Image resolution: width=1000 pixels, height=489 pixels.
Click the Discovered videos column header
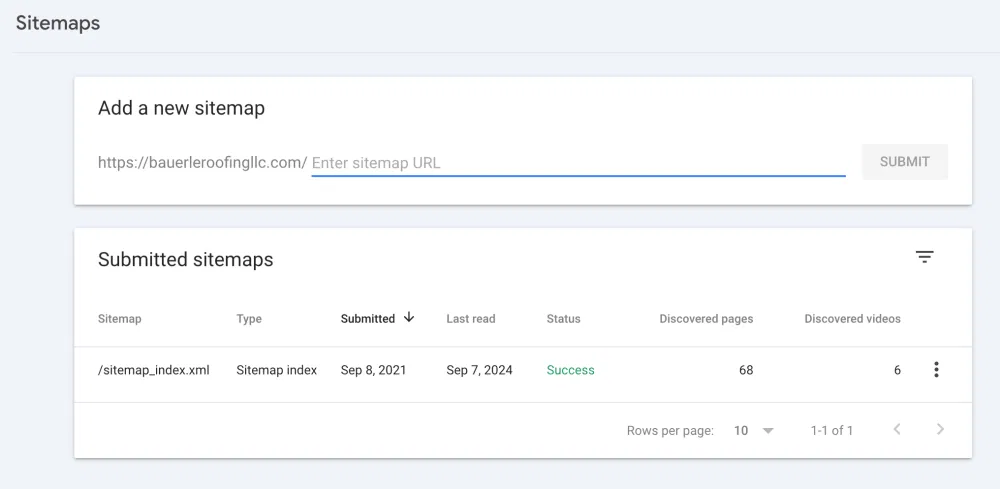pyautogui.click(x=852, y=319)
